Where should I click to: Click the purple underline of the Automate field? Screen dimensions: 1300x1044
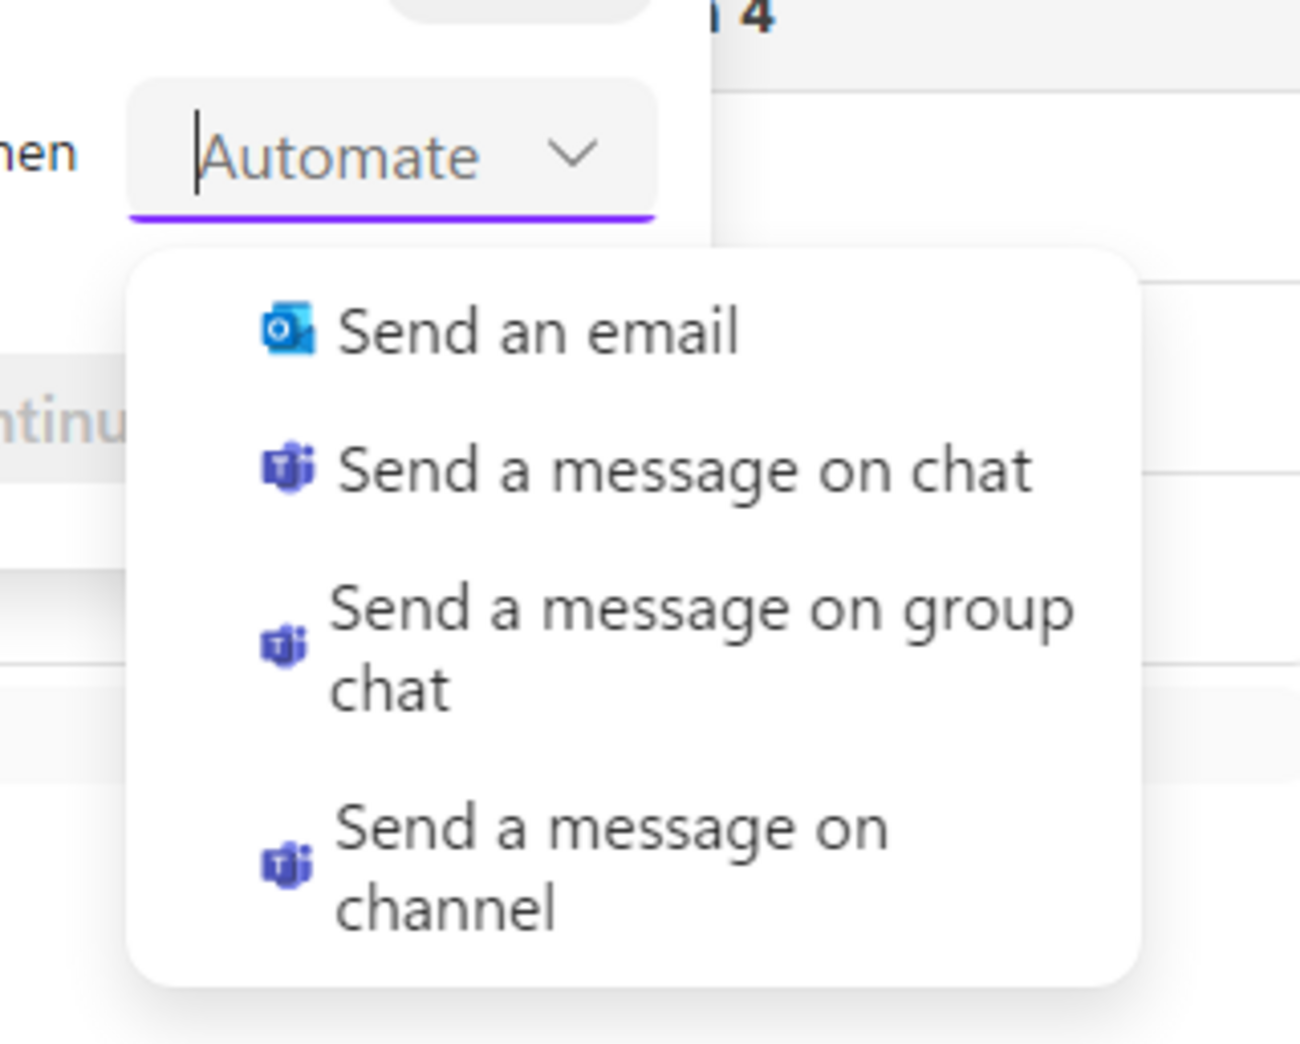[392, 217]
